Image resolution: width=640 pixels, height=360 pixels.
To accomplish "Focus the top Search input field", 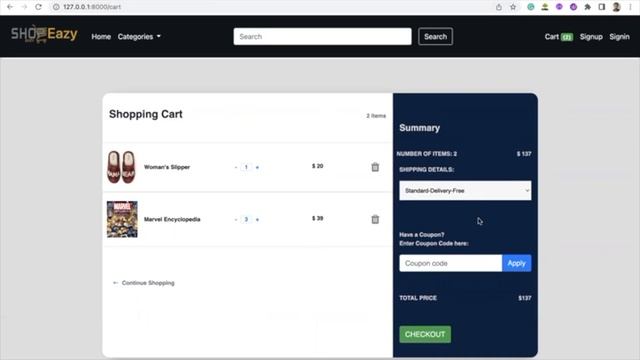I will 322,36.
